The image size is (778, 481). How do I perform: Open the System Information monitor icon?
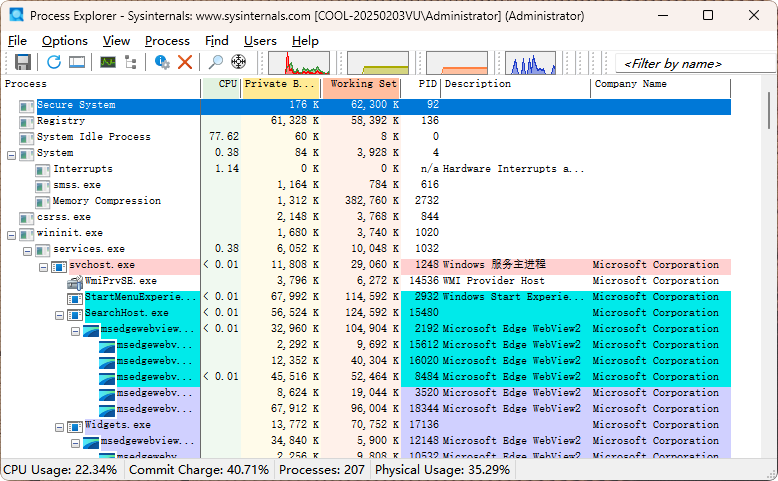tap(107, 62)
